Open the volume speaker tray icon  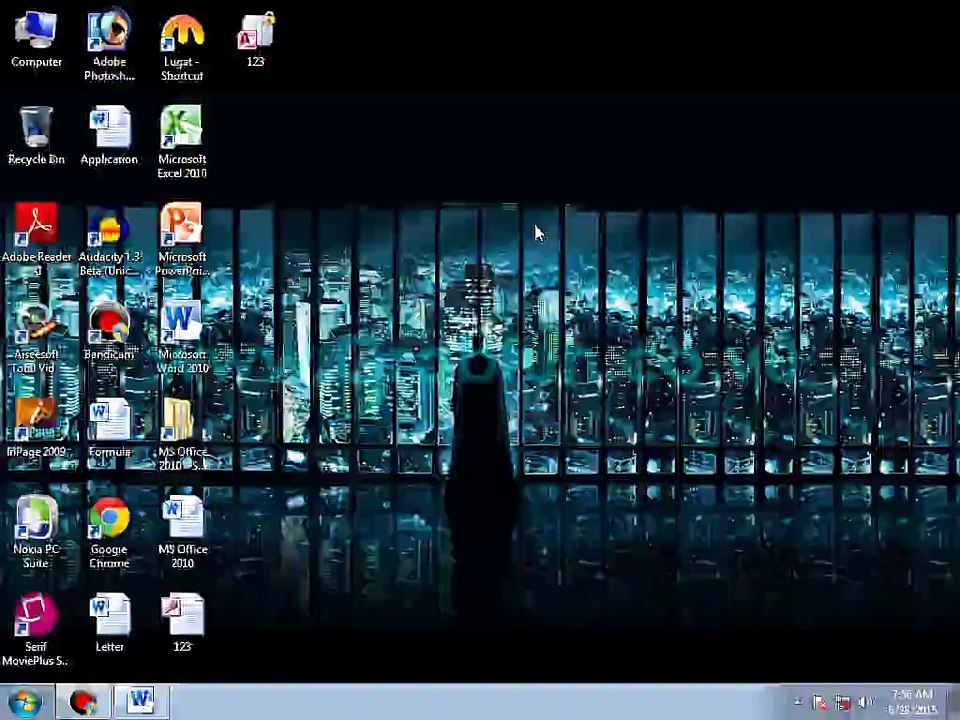click(866, 702)
